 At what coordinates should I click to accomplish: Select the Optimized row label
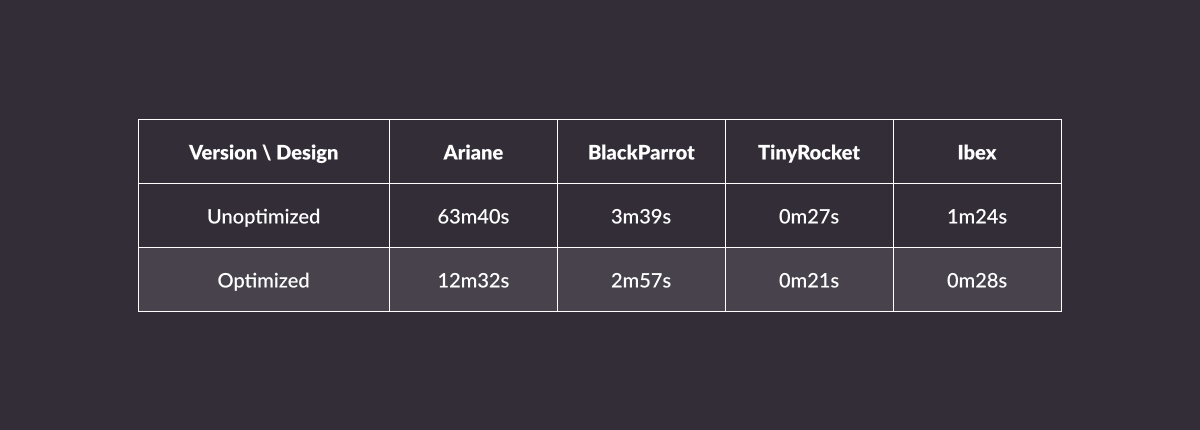[x=263, y=280]
